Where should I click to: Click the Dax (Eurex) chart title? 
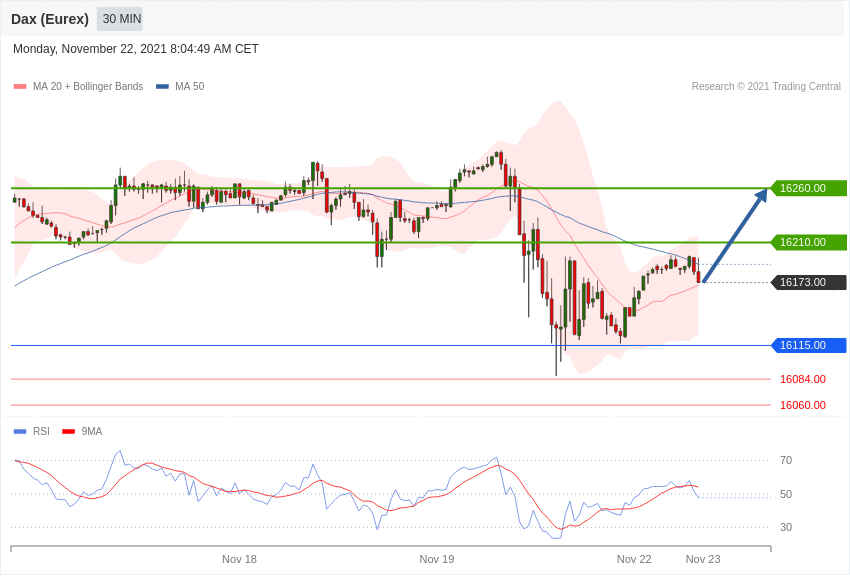pos(50,19)
